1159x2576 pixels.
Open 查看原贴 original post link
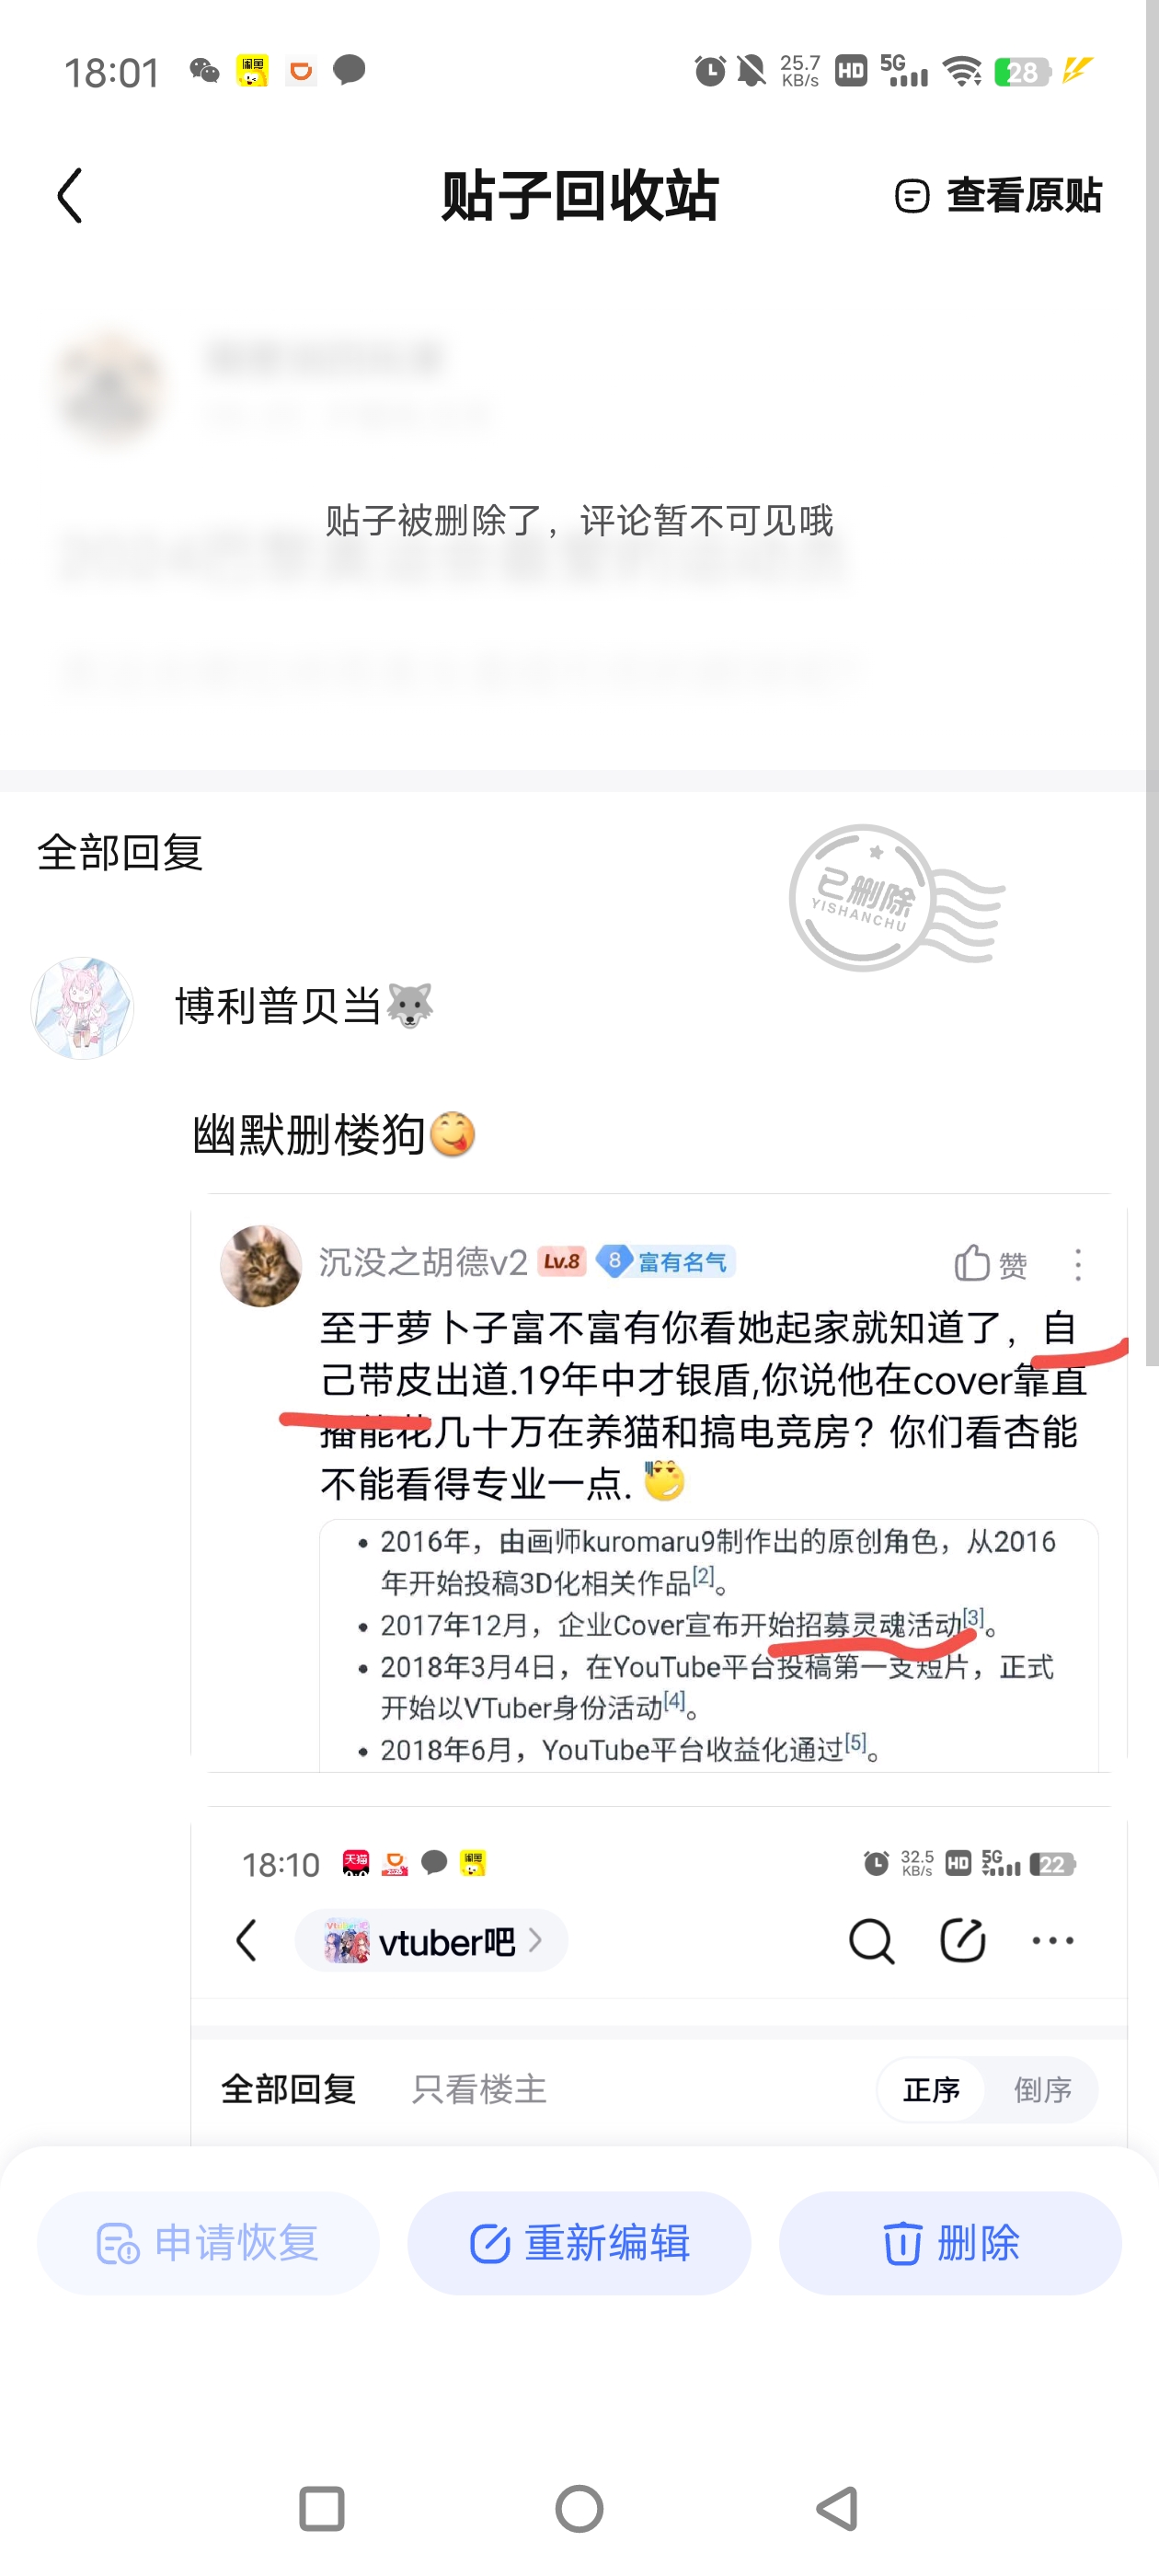(x=997, y=195)
